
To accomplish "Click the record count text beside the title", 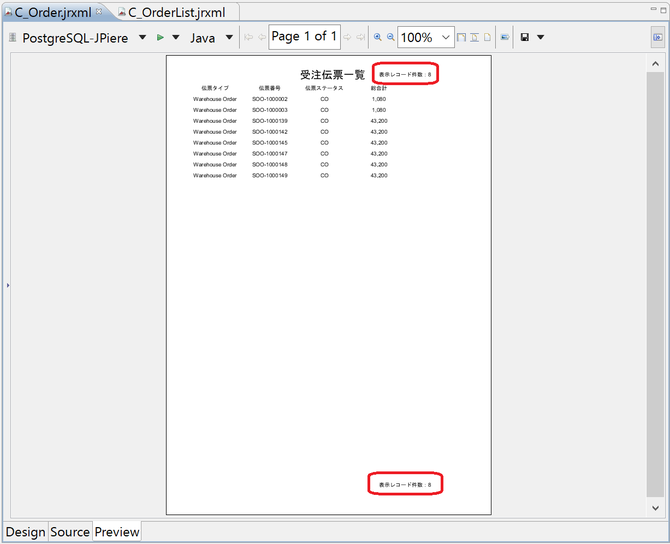I will point(405,74).
